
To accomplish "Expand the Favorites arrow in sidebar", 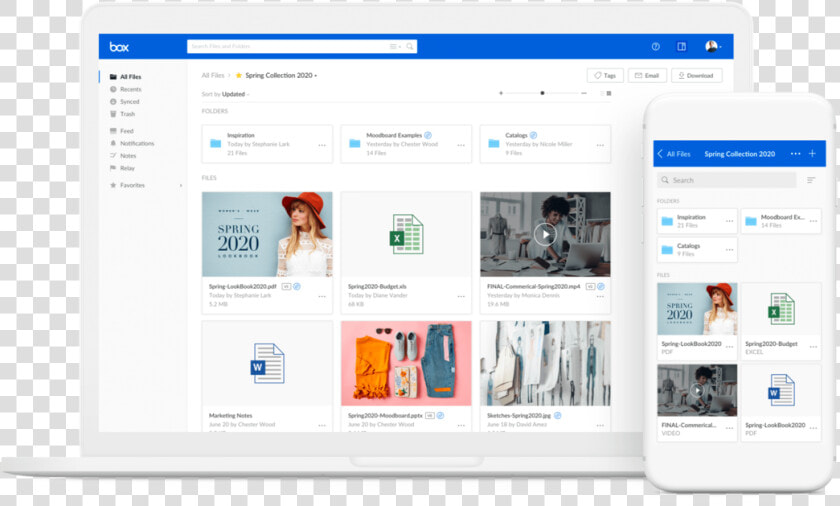I will tap(181, 185).
